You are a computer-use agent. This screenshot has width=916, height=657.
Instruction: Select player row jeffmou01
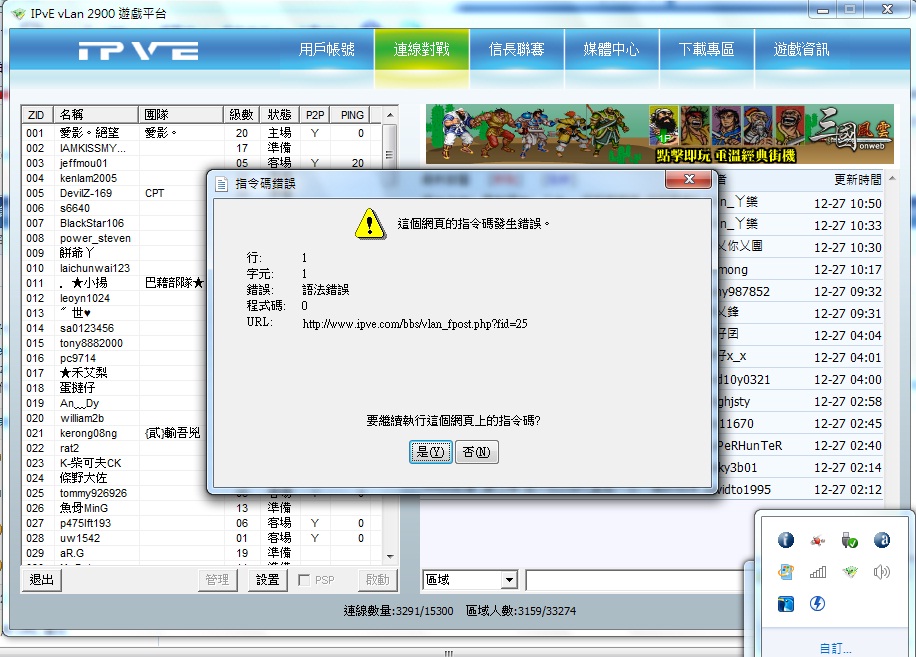coord(202,164)
